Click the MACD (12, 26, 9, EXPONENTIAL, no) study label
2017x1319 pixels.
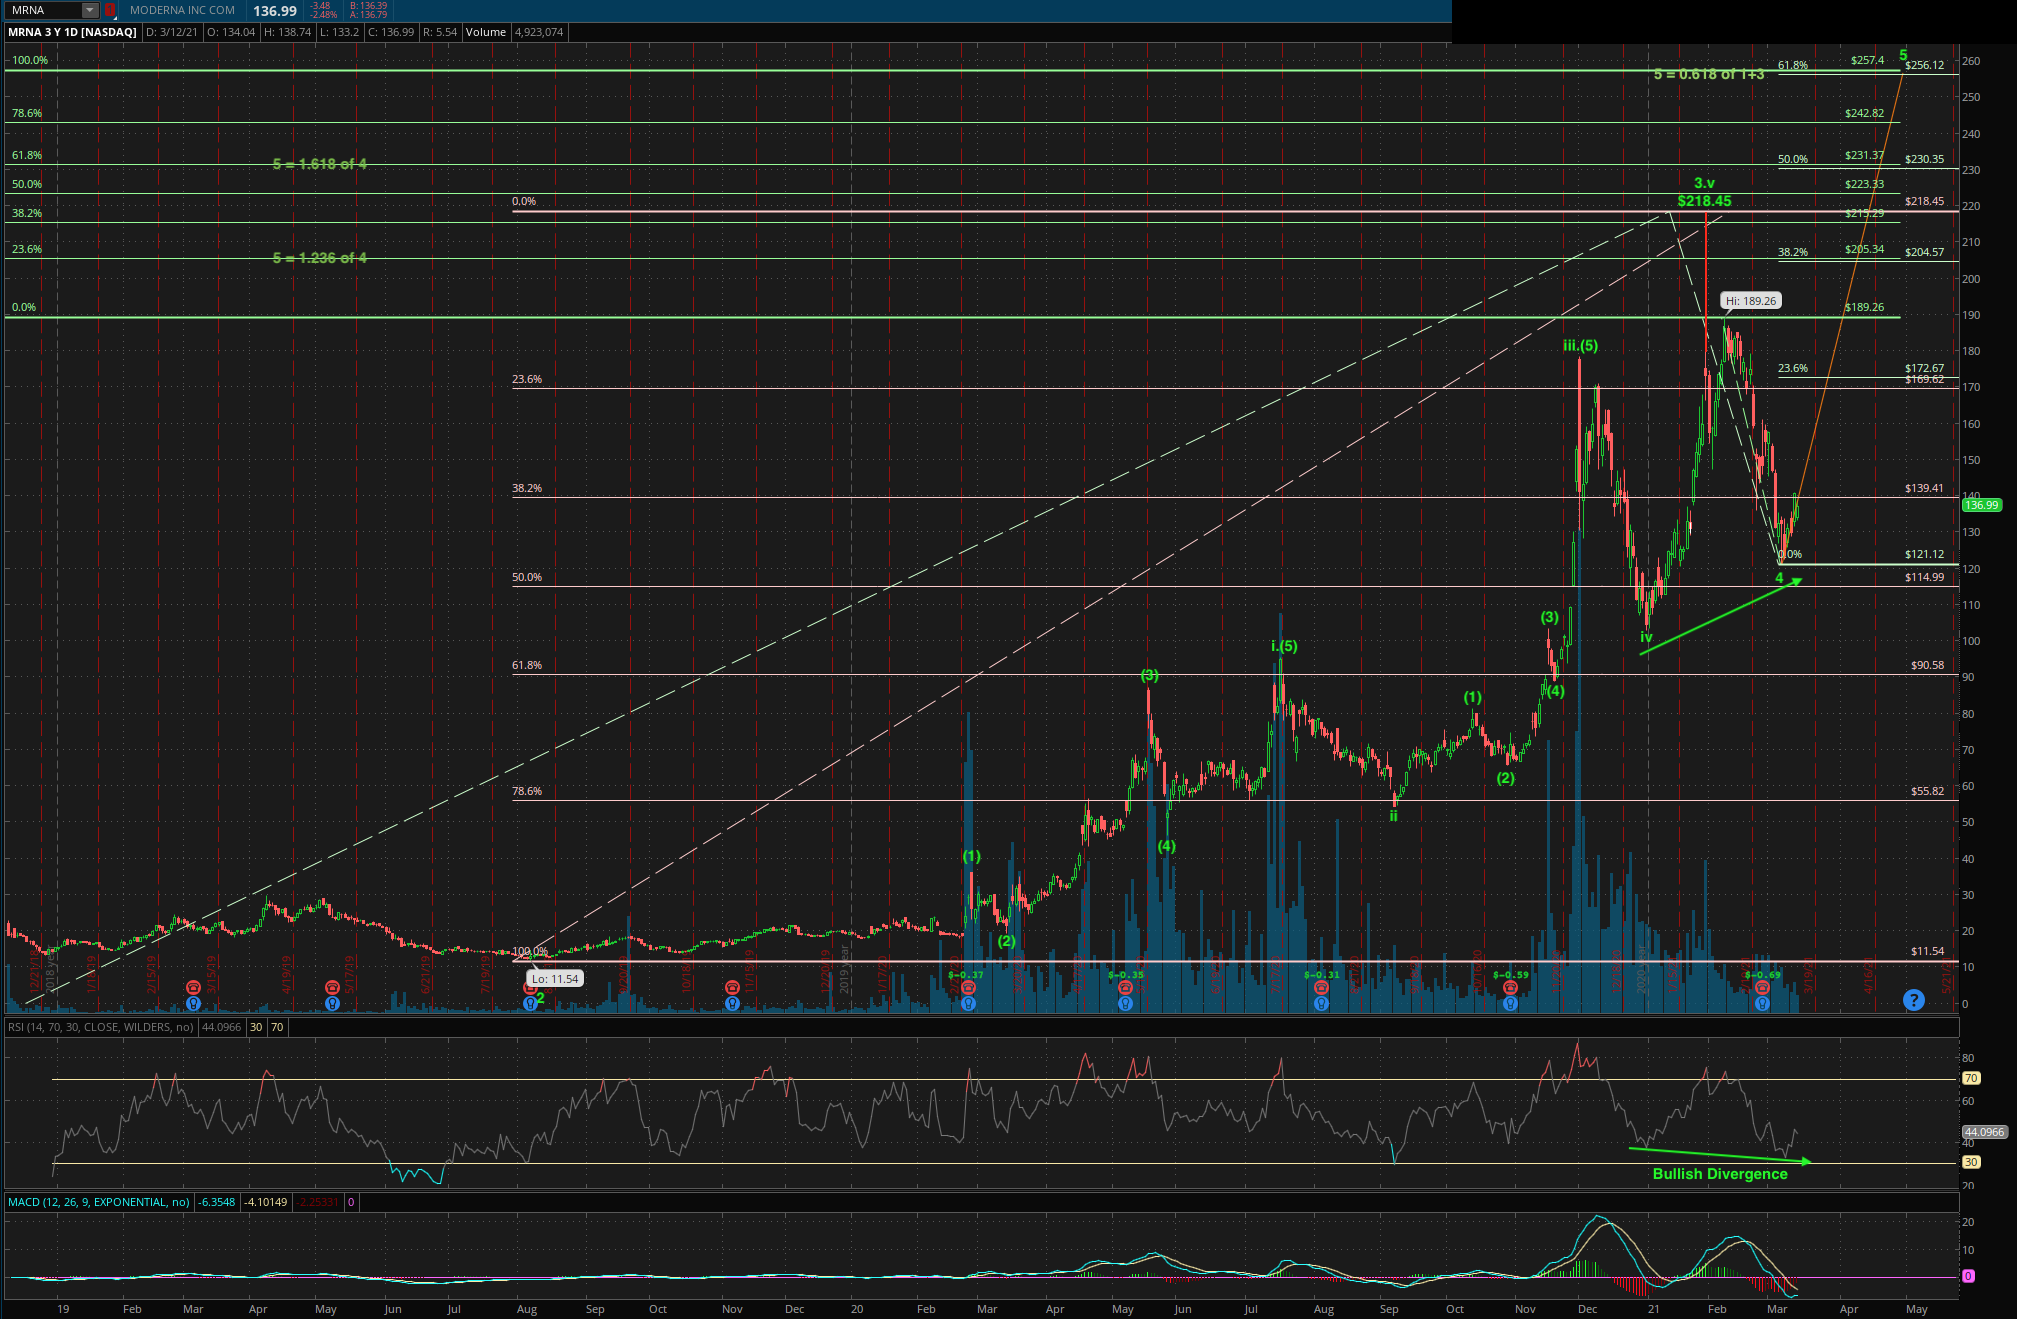point(99,1202)
